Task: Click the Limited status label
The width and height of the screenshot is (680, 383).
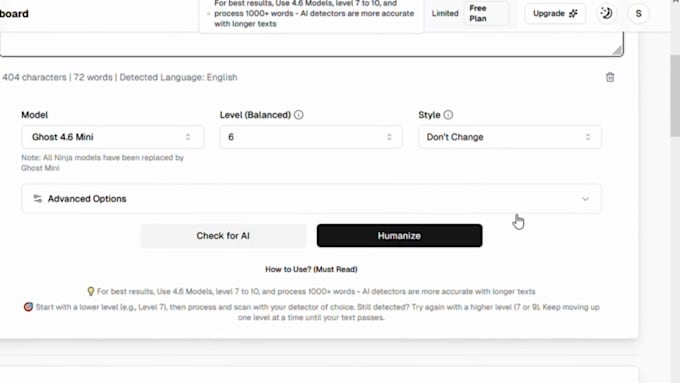Action: 445,13
